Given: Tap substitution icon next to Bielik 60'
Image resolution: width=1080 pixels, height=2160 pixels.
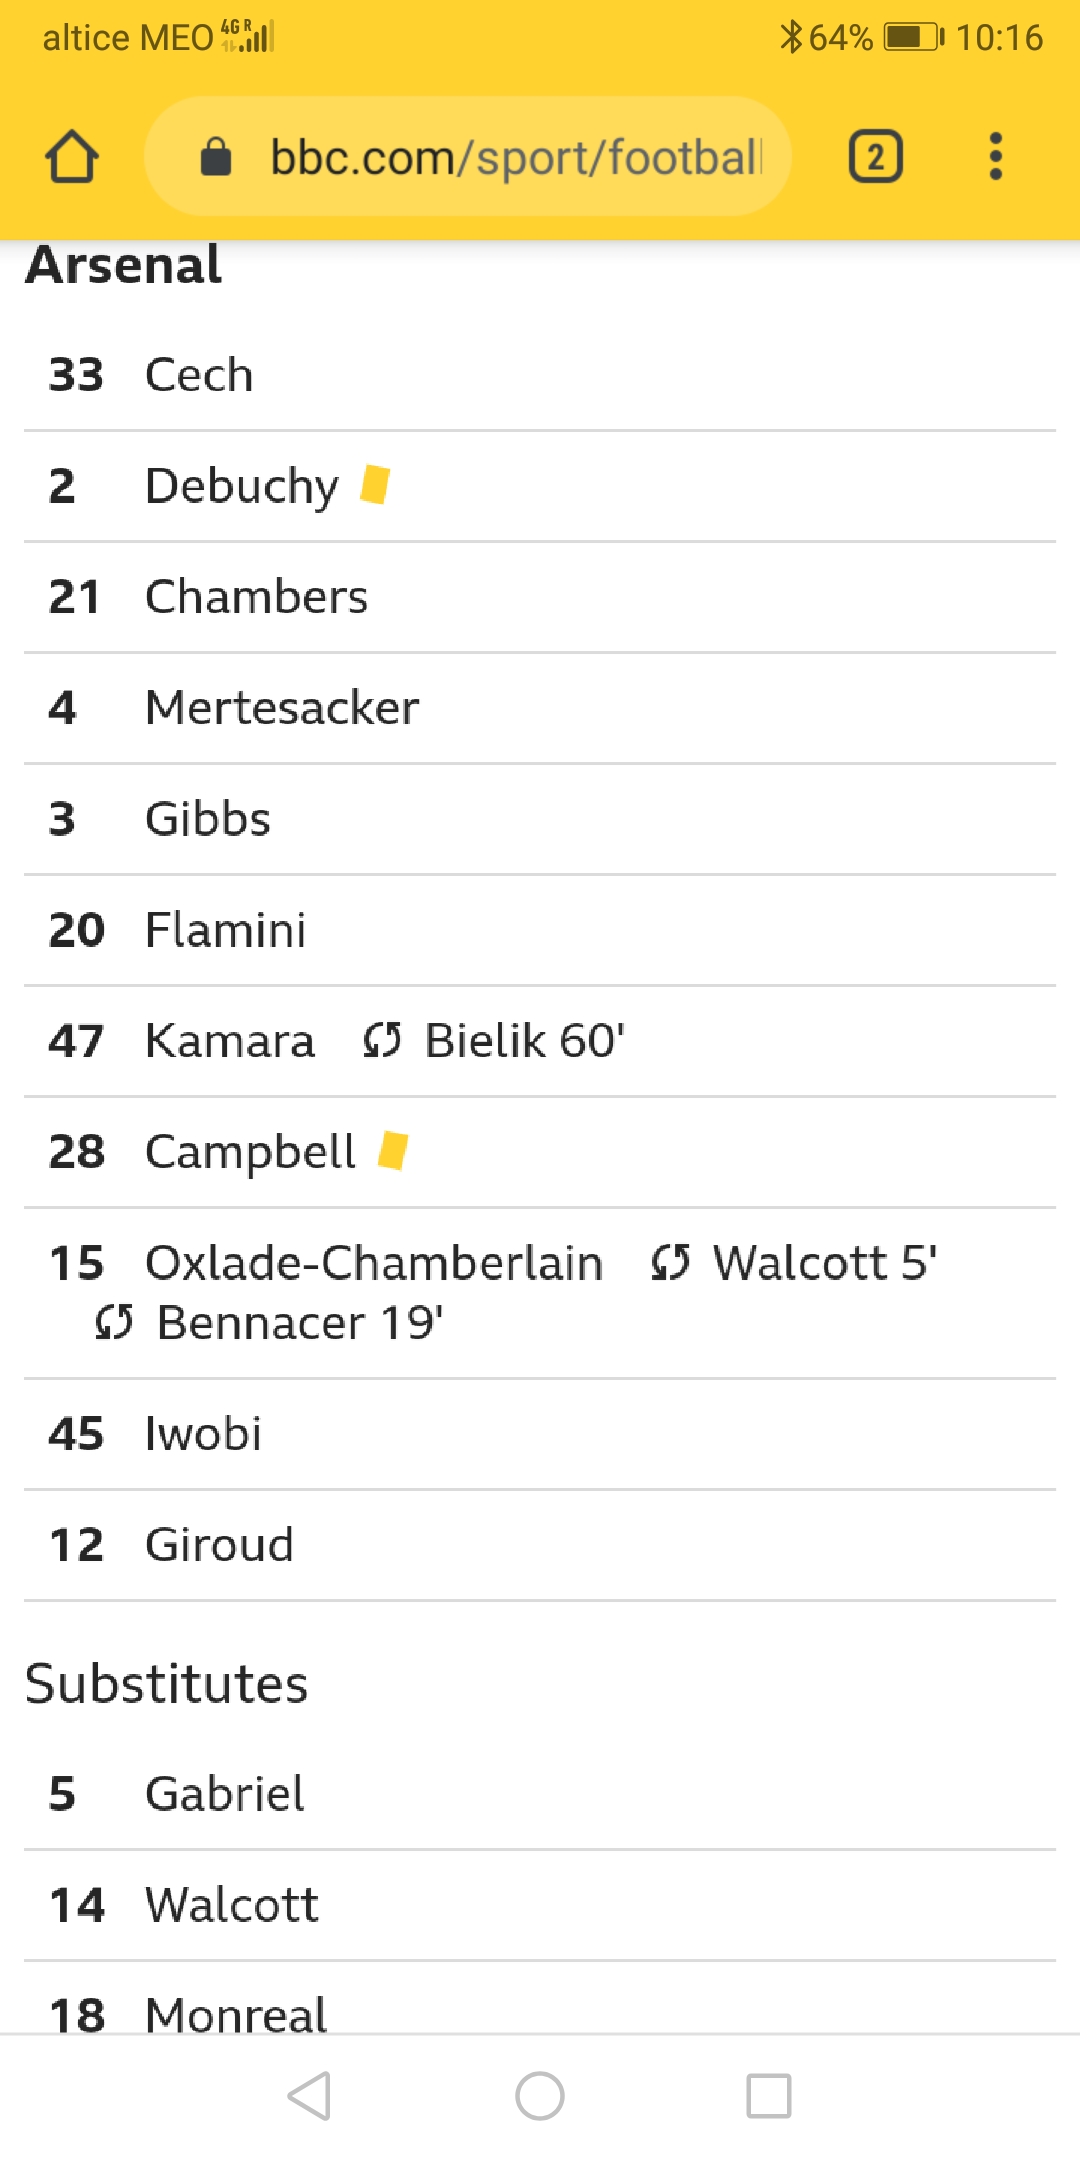Looking at the screenshot, I should [382, 1041].
